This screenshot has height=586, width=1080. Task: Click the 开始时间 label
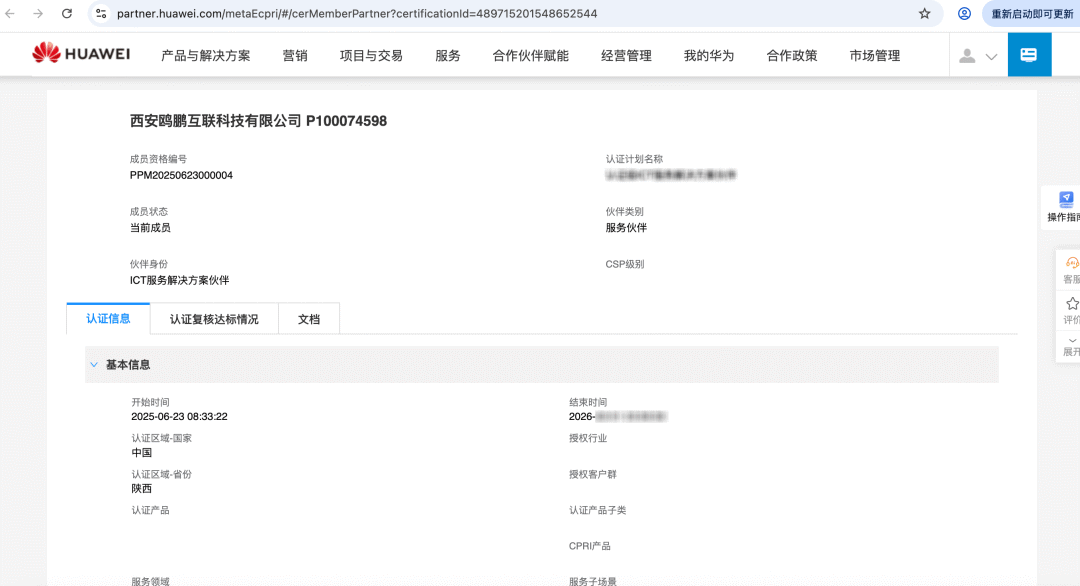pos(150,402)
